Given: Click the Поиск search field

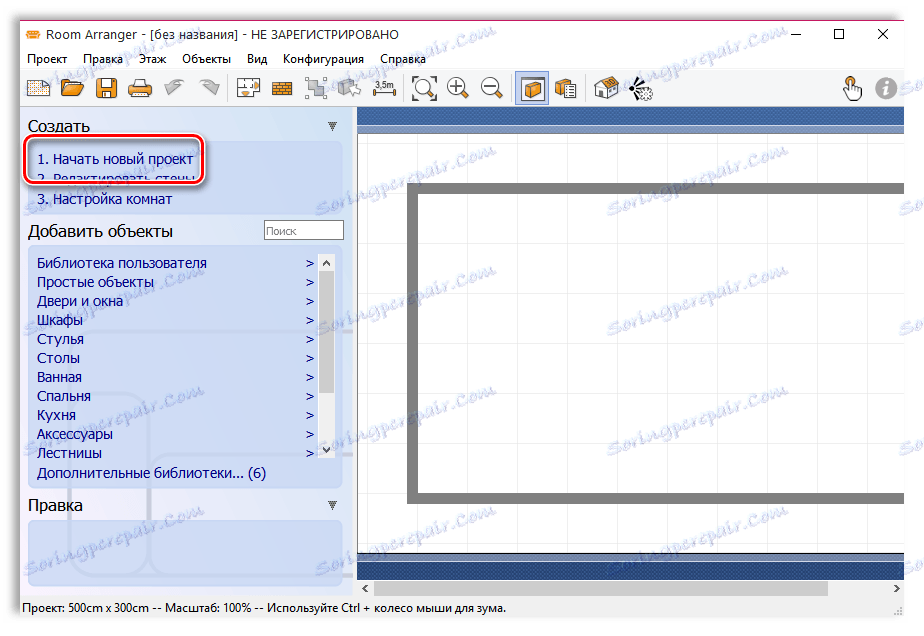Looking at the screenshot, I should click(x=303, y=230).
